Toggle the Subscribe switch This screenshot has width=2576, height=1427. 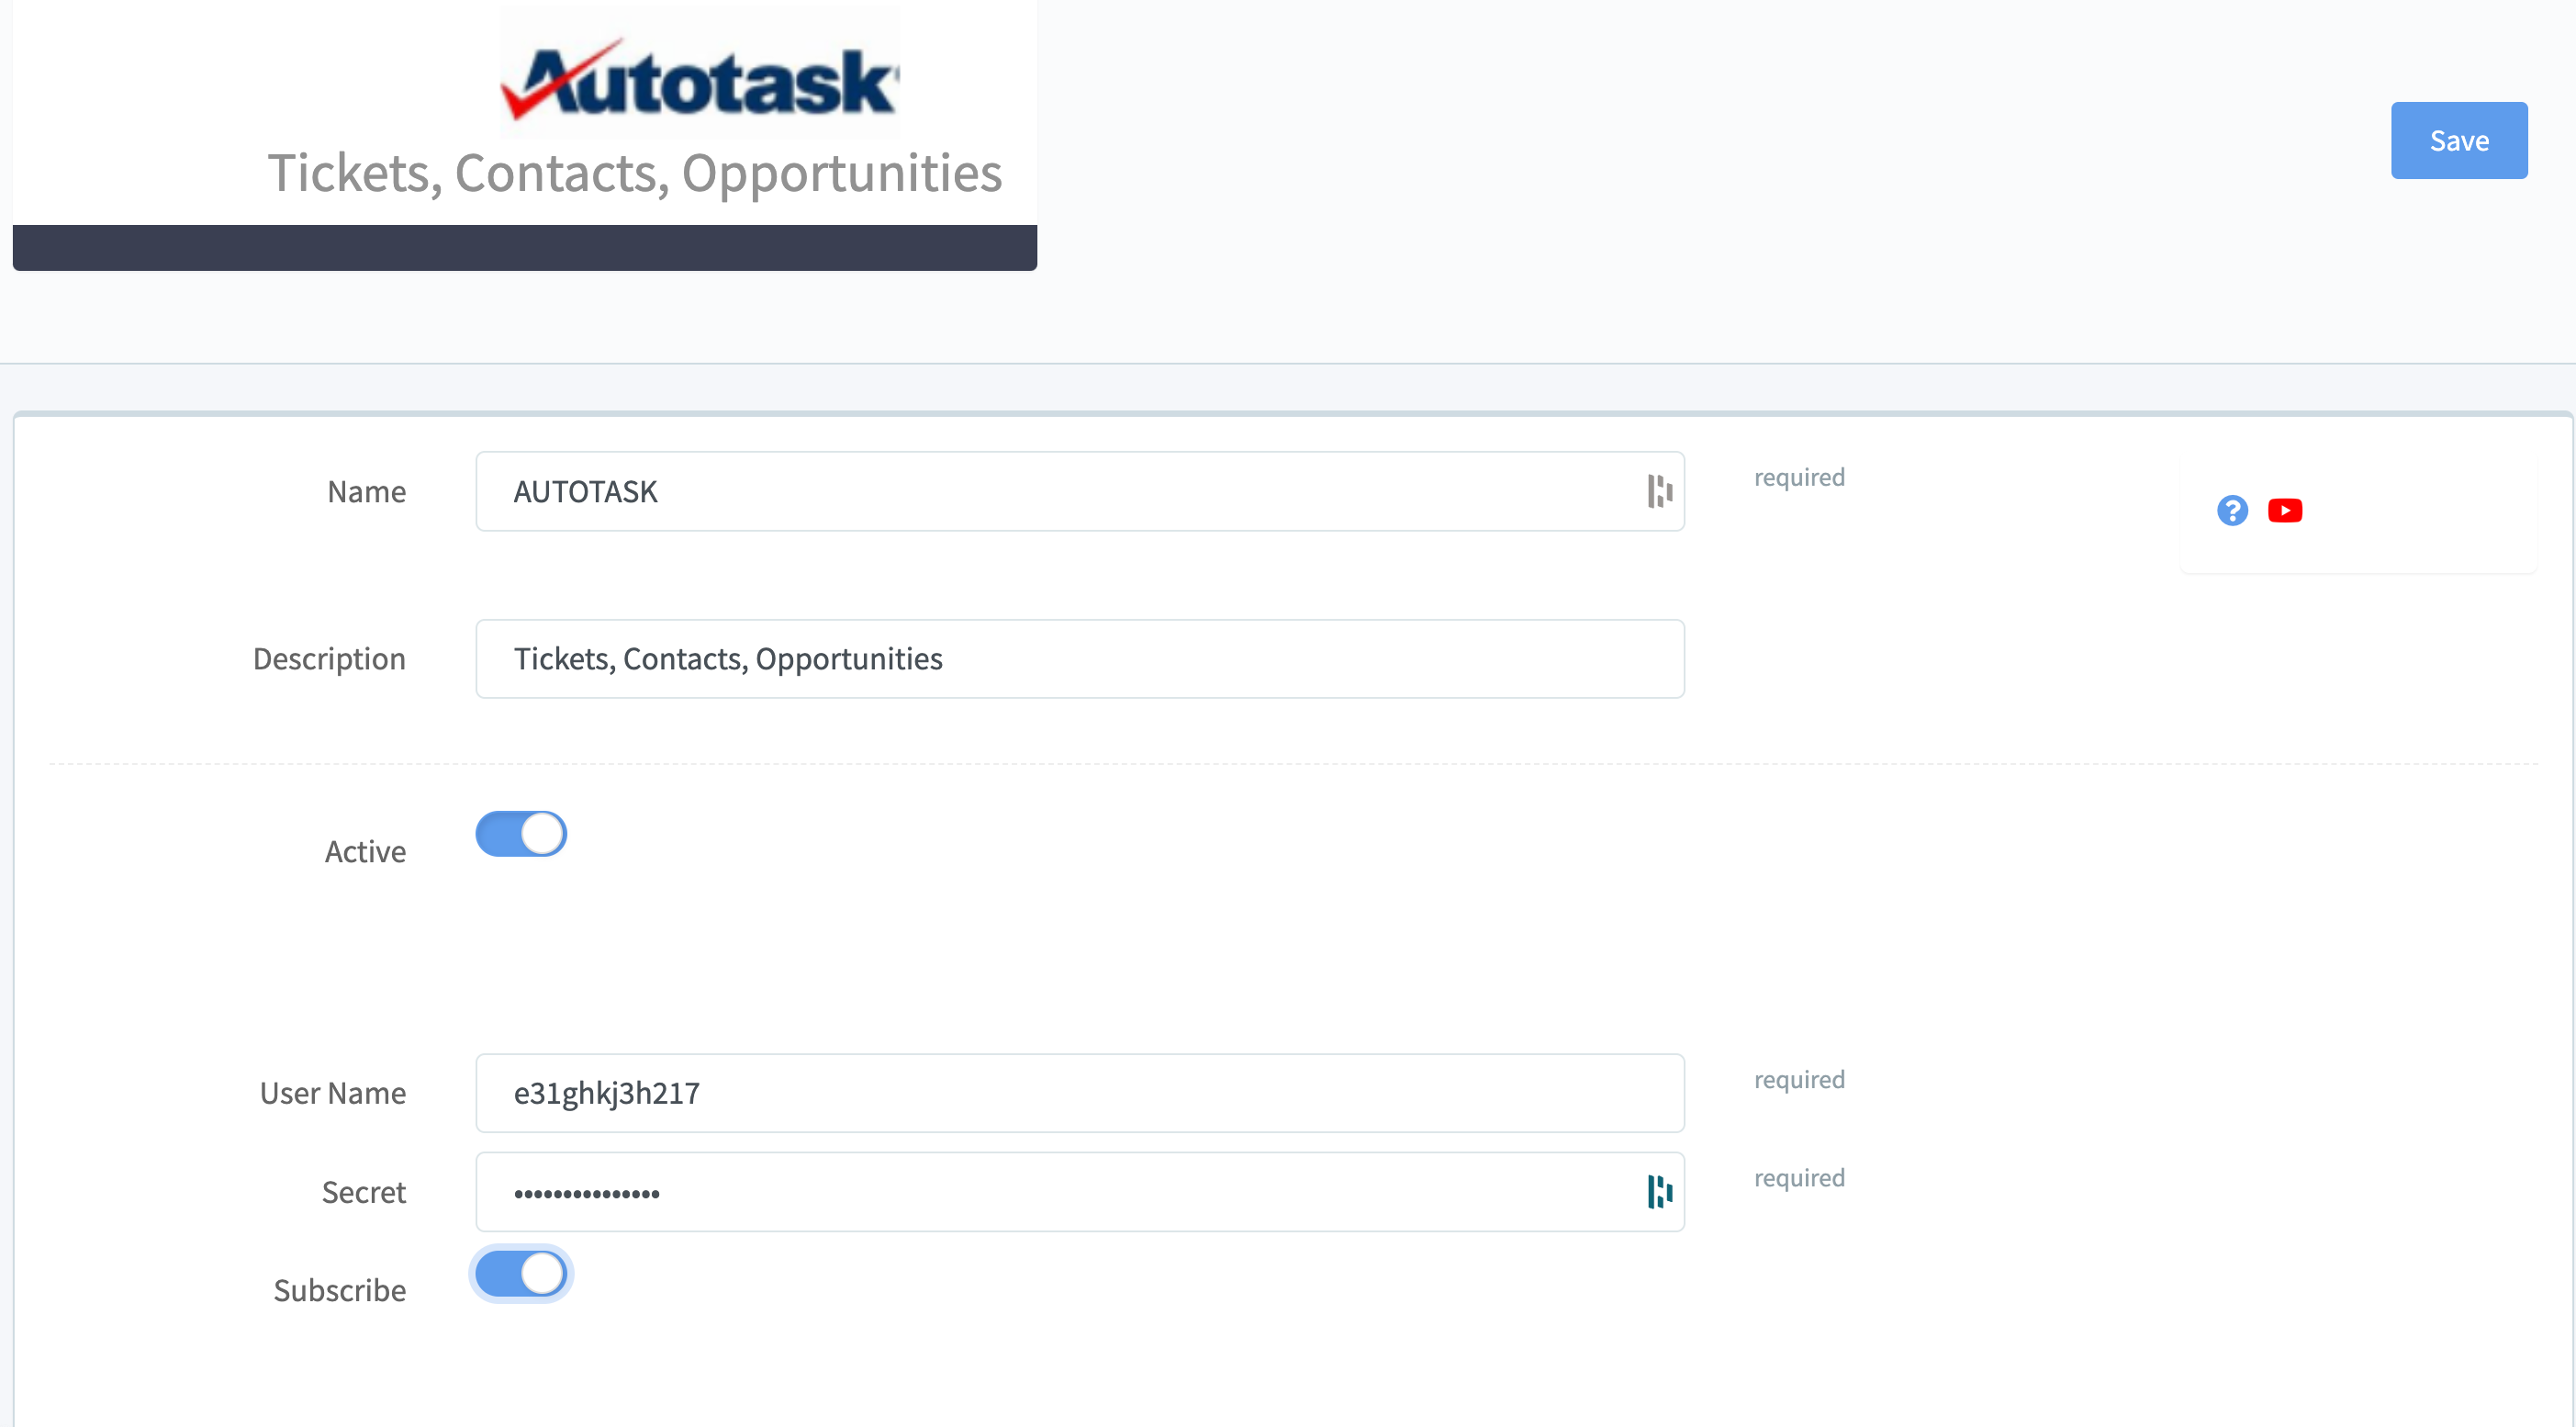click(521, 1274)
